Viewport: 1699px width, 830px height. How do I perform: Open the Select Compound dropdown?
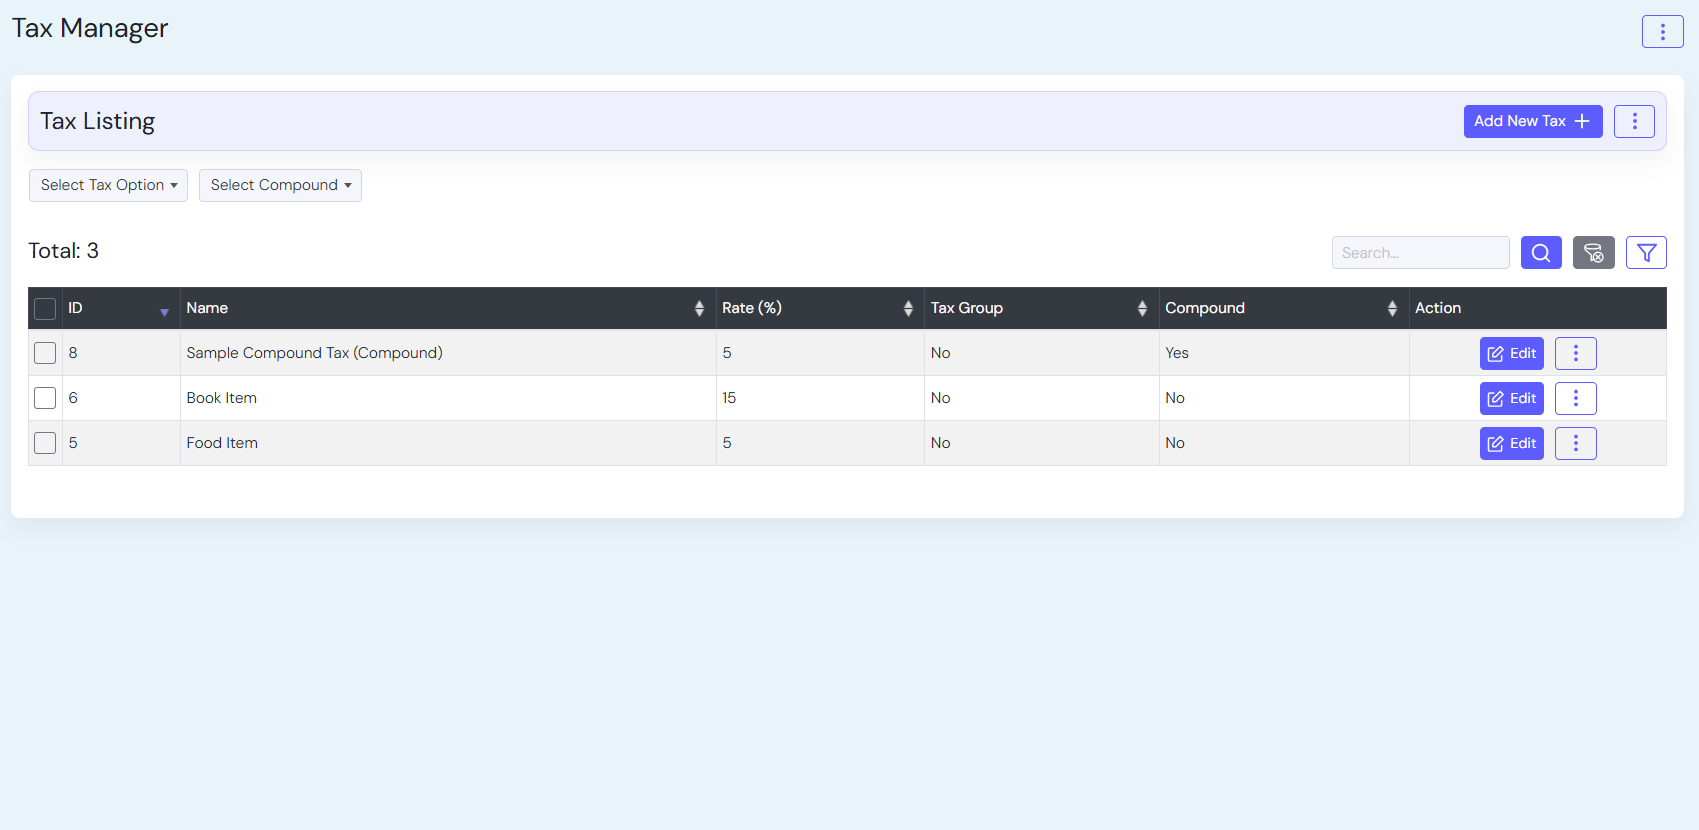coord(280,186)
